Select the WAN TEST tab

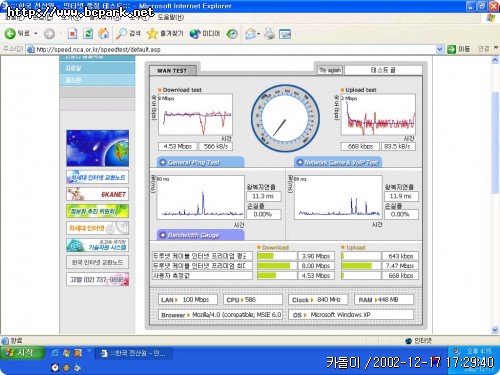pos(172,70)
